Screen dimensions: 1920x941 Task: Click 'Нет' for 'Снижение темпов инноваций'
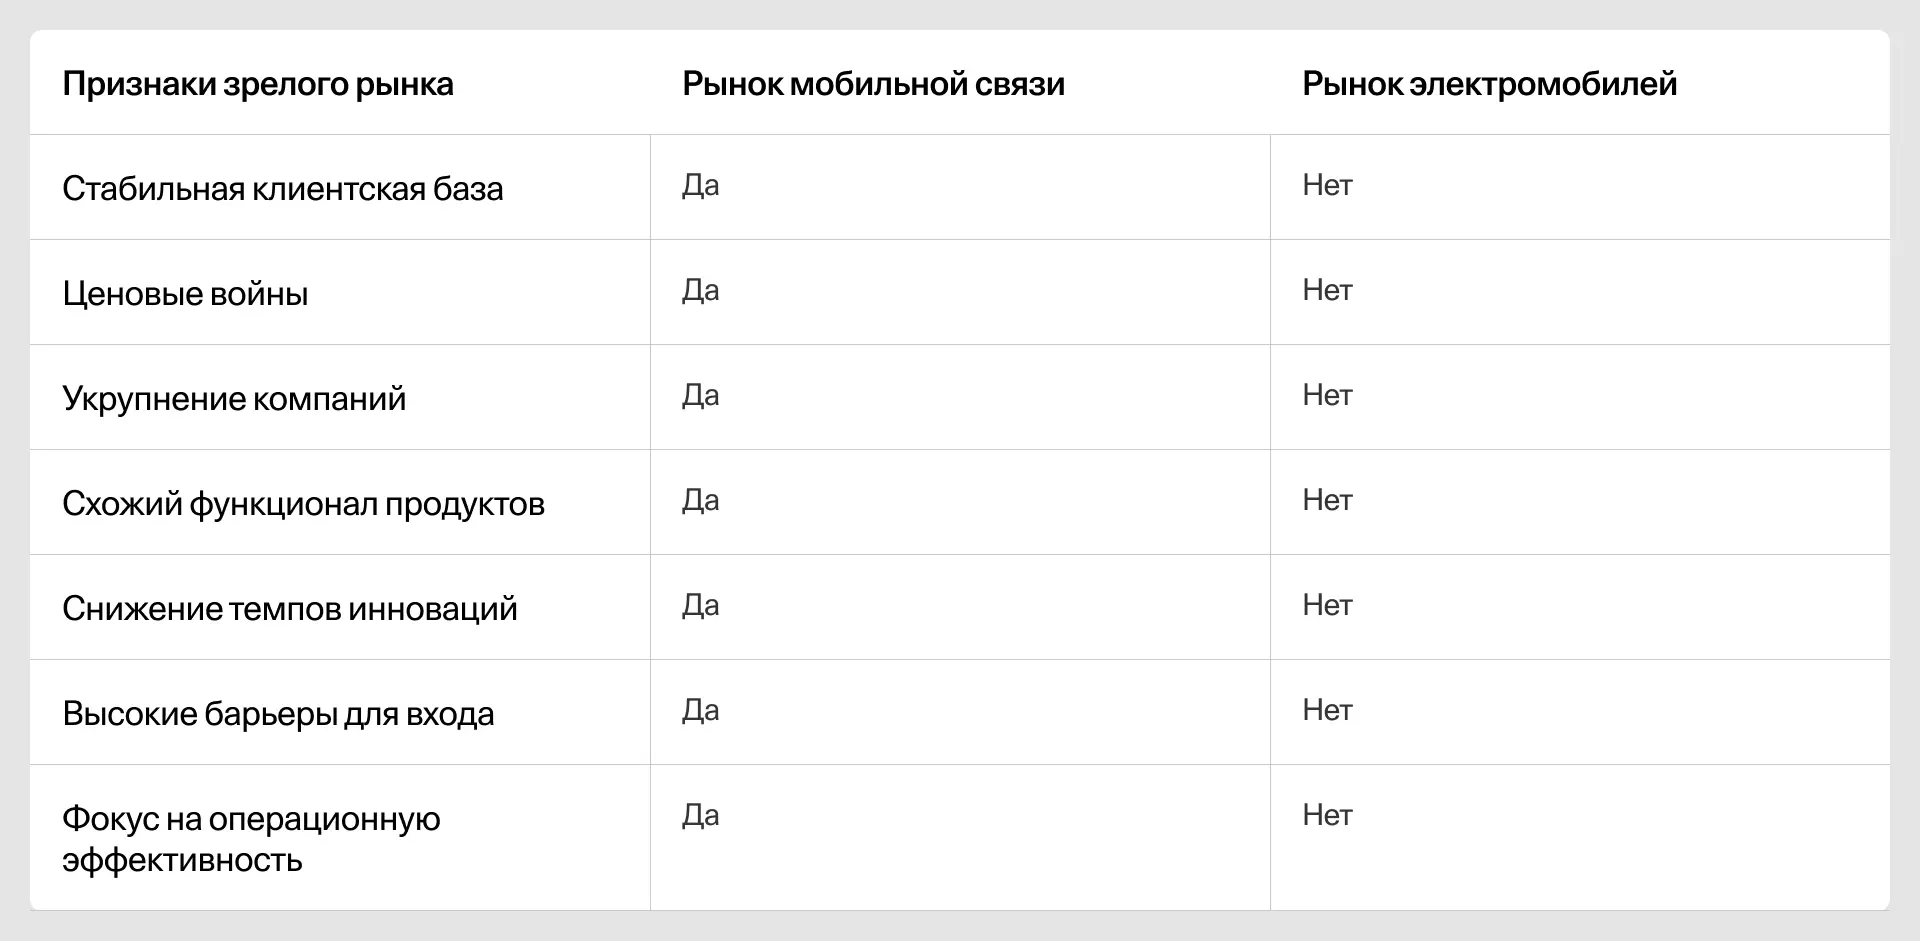click(x=1327, y=606)
